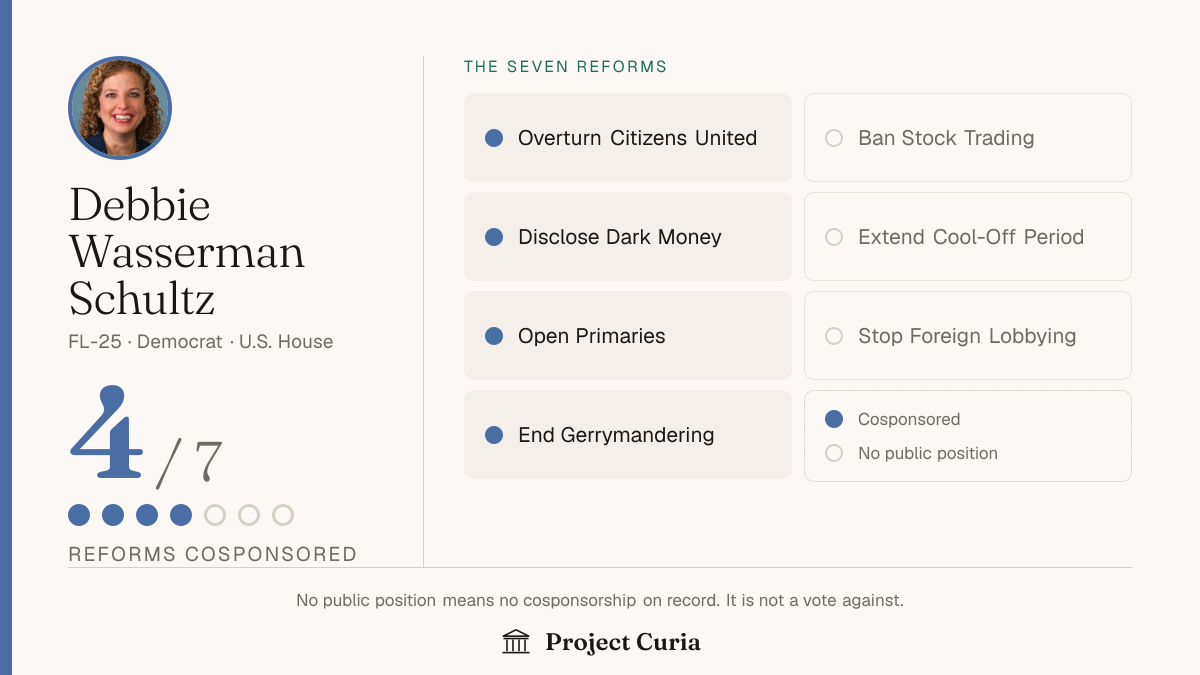Click the empty circle beside Extend Cool-Off Period
The width and height of the screenshot is (1200, 675).
pyautogui.click(x=834, y=237)
